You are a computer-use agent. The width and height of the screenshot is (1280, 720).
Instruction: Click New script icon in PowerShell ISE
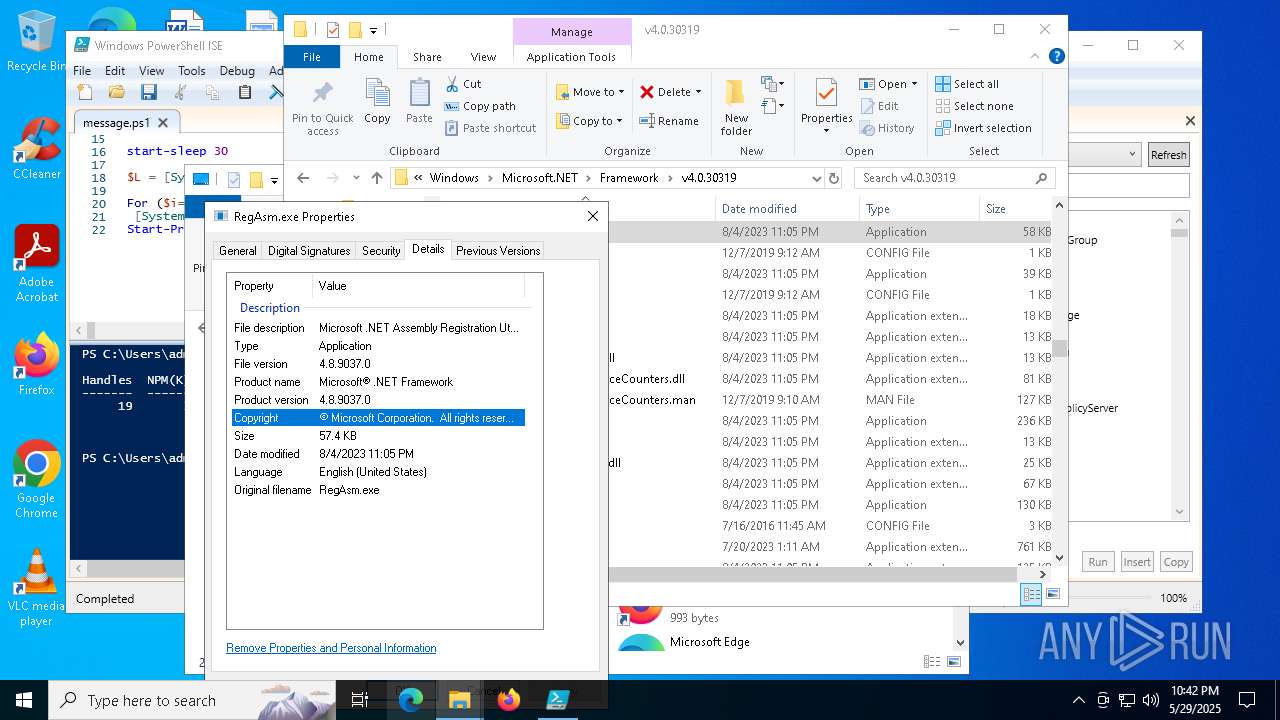coord(85,93)
